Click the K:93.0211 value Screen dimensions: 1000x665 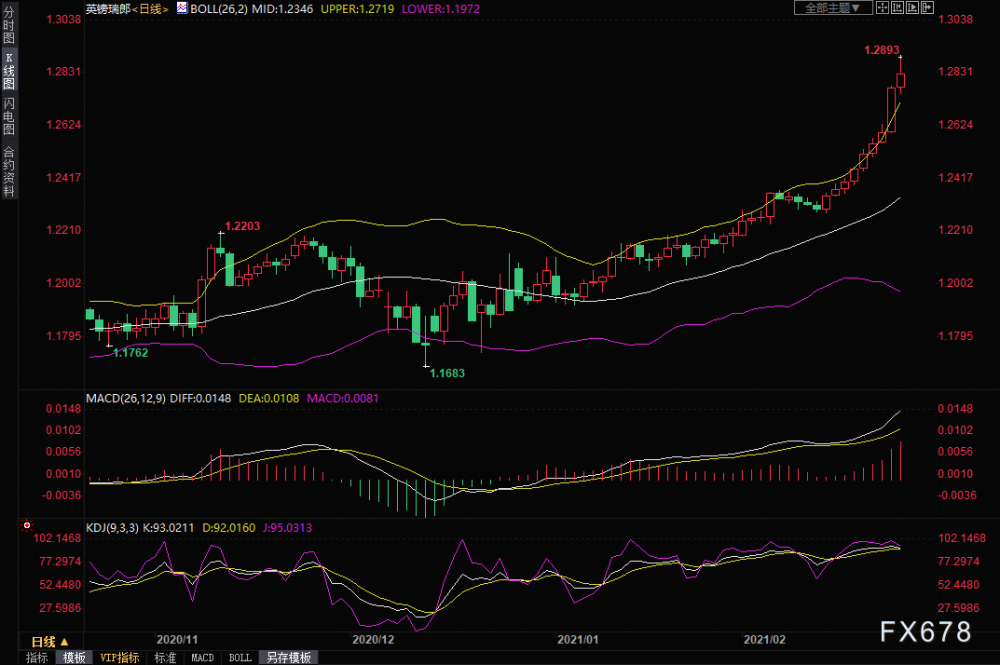[x=168, y=528]
